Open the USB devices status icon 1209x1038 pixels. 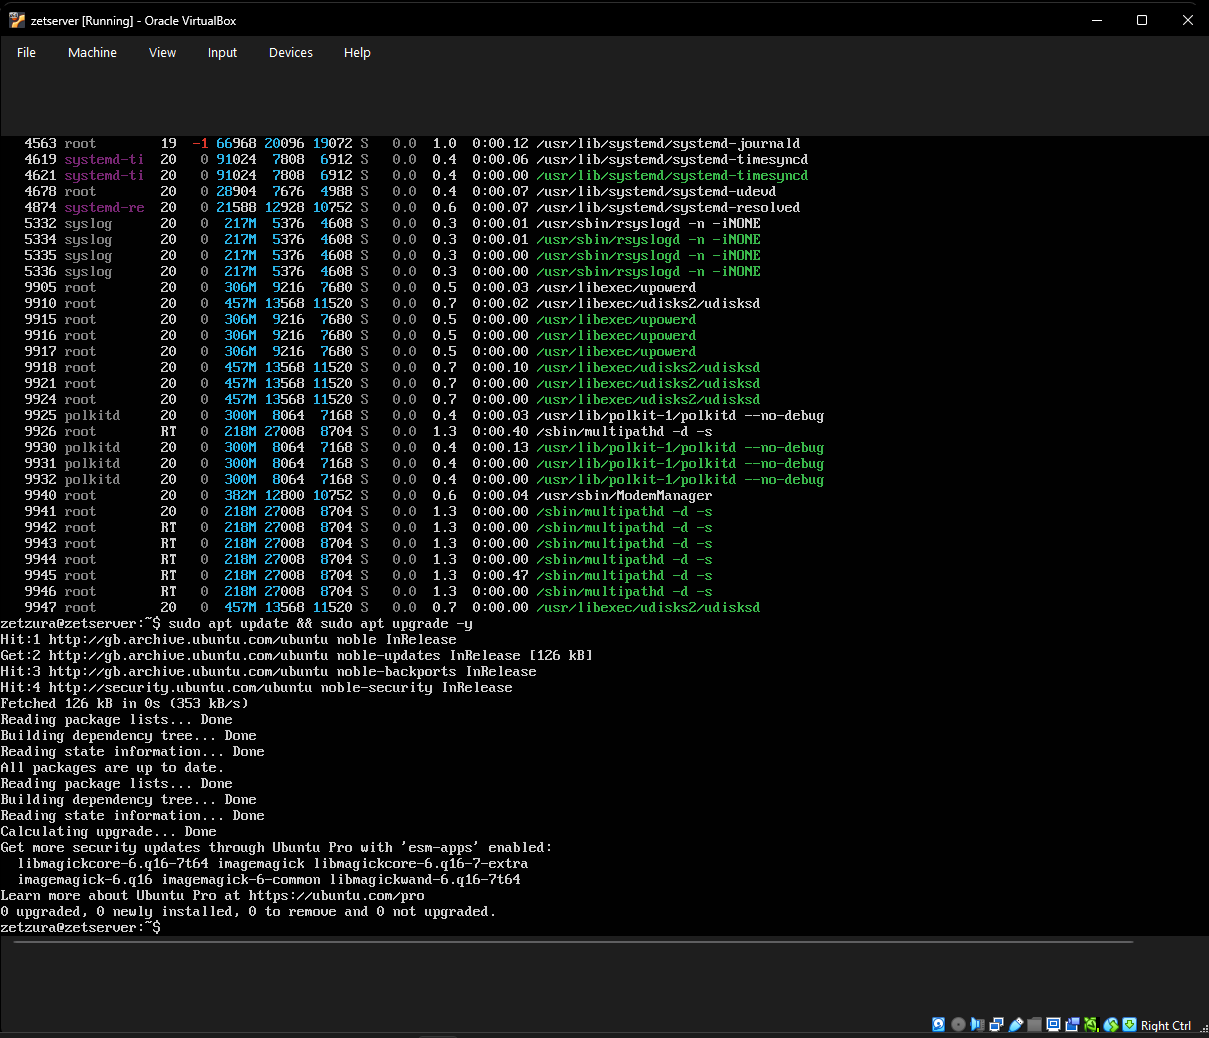pos(1016,1024)
